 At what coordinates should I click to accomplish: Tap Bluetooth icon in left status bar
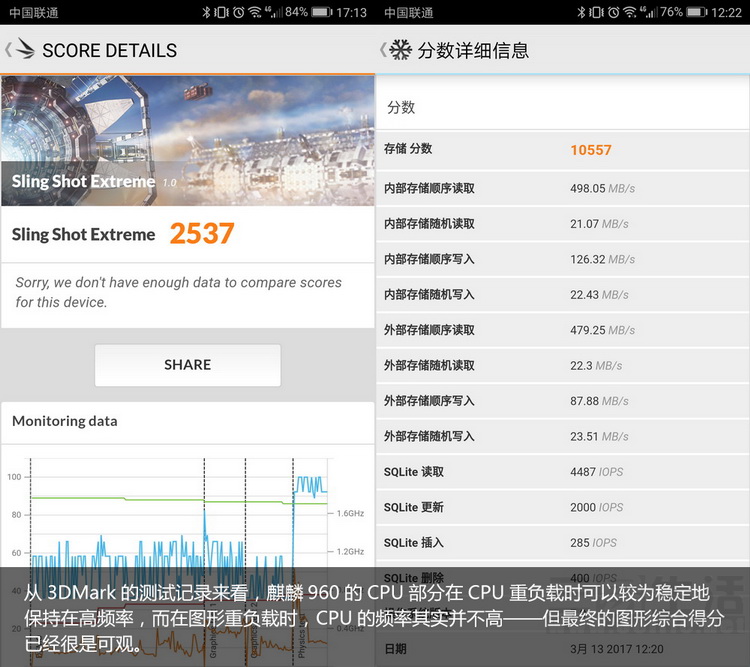click(206, 13)
